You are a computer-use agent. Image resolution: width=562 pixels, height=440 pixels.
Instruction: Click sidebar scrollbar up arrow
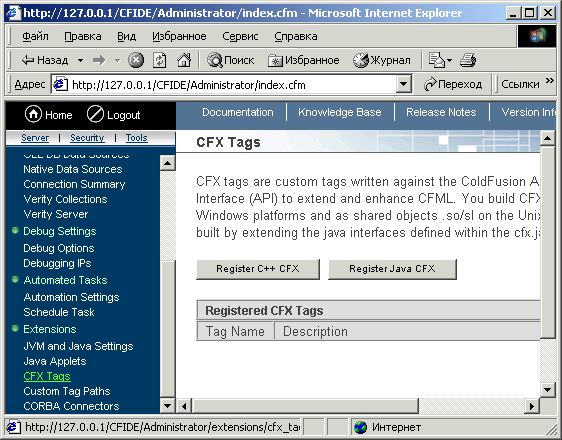(x=167, y=163)
